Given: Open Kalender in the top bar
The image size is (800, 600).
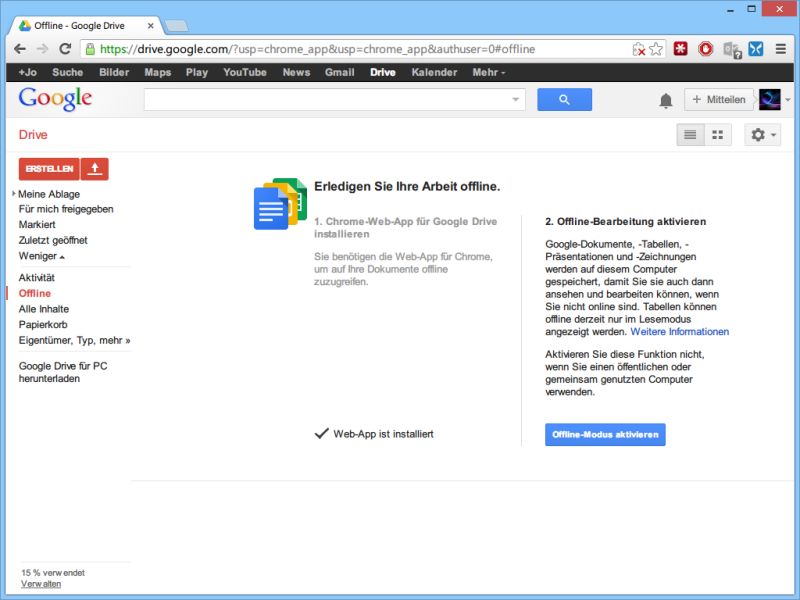Looking at the screenshot, I should click(434, 72).
